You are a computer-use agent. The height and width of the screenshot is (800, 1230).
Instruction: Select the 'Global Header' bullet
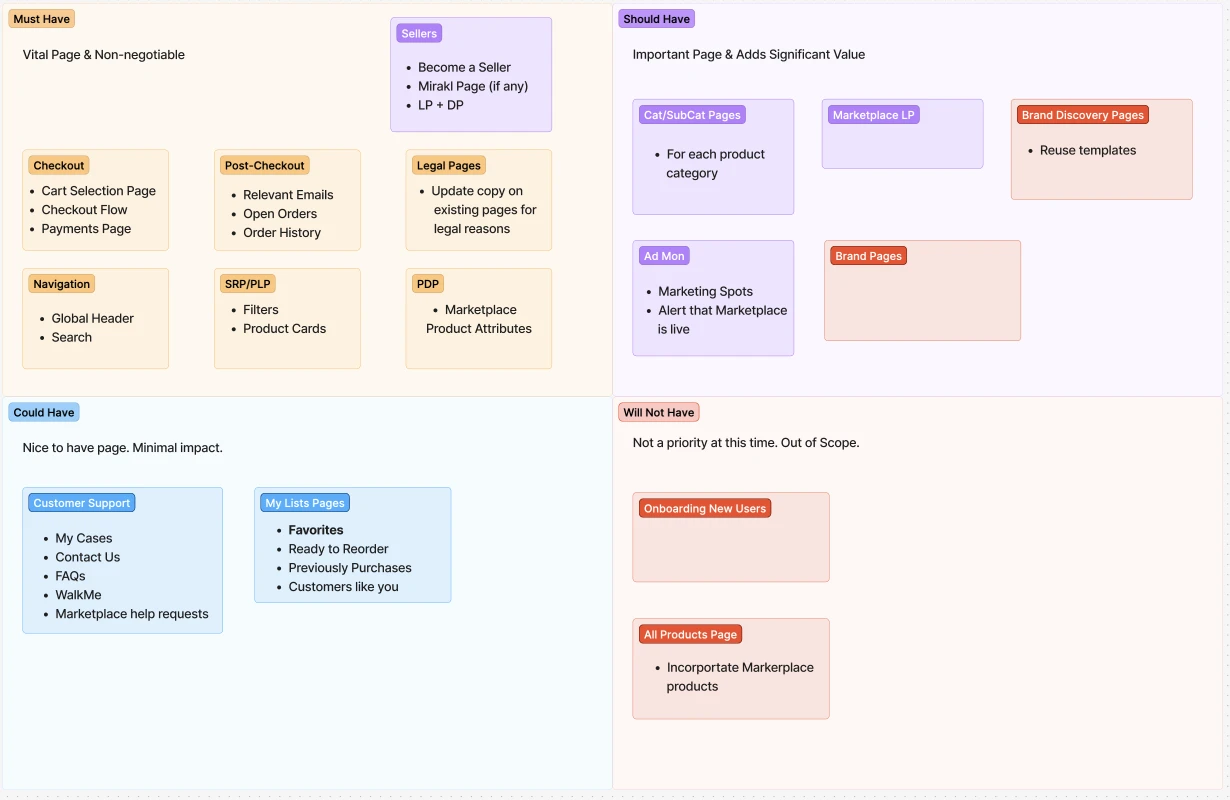pos(93,318)
